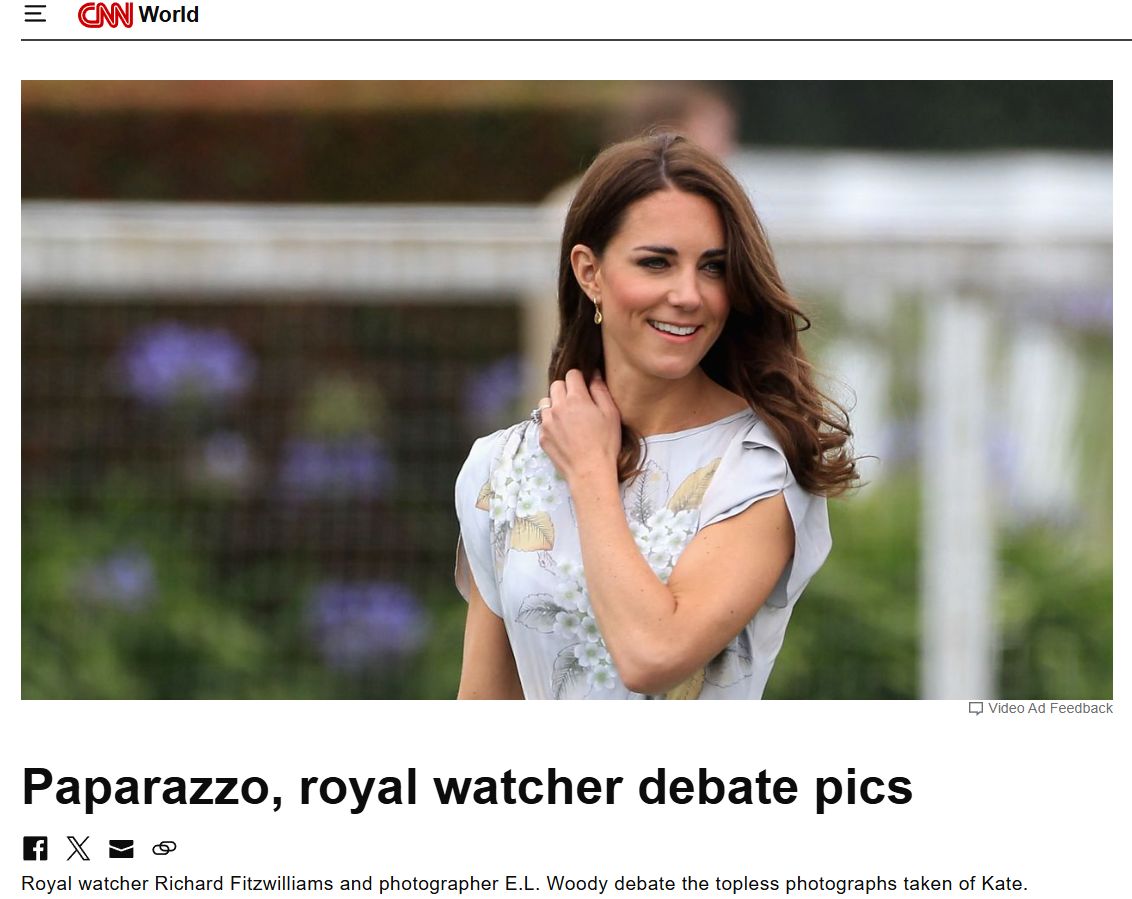Play the main video thumbnail
1132x899 pixels.
(567, 390)
